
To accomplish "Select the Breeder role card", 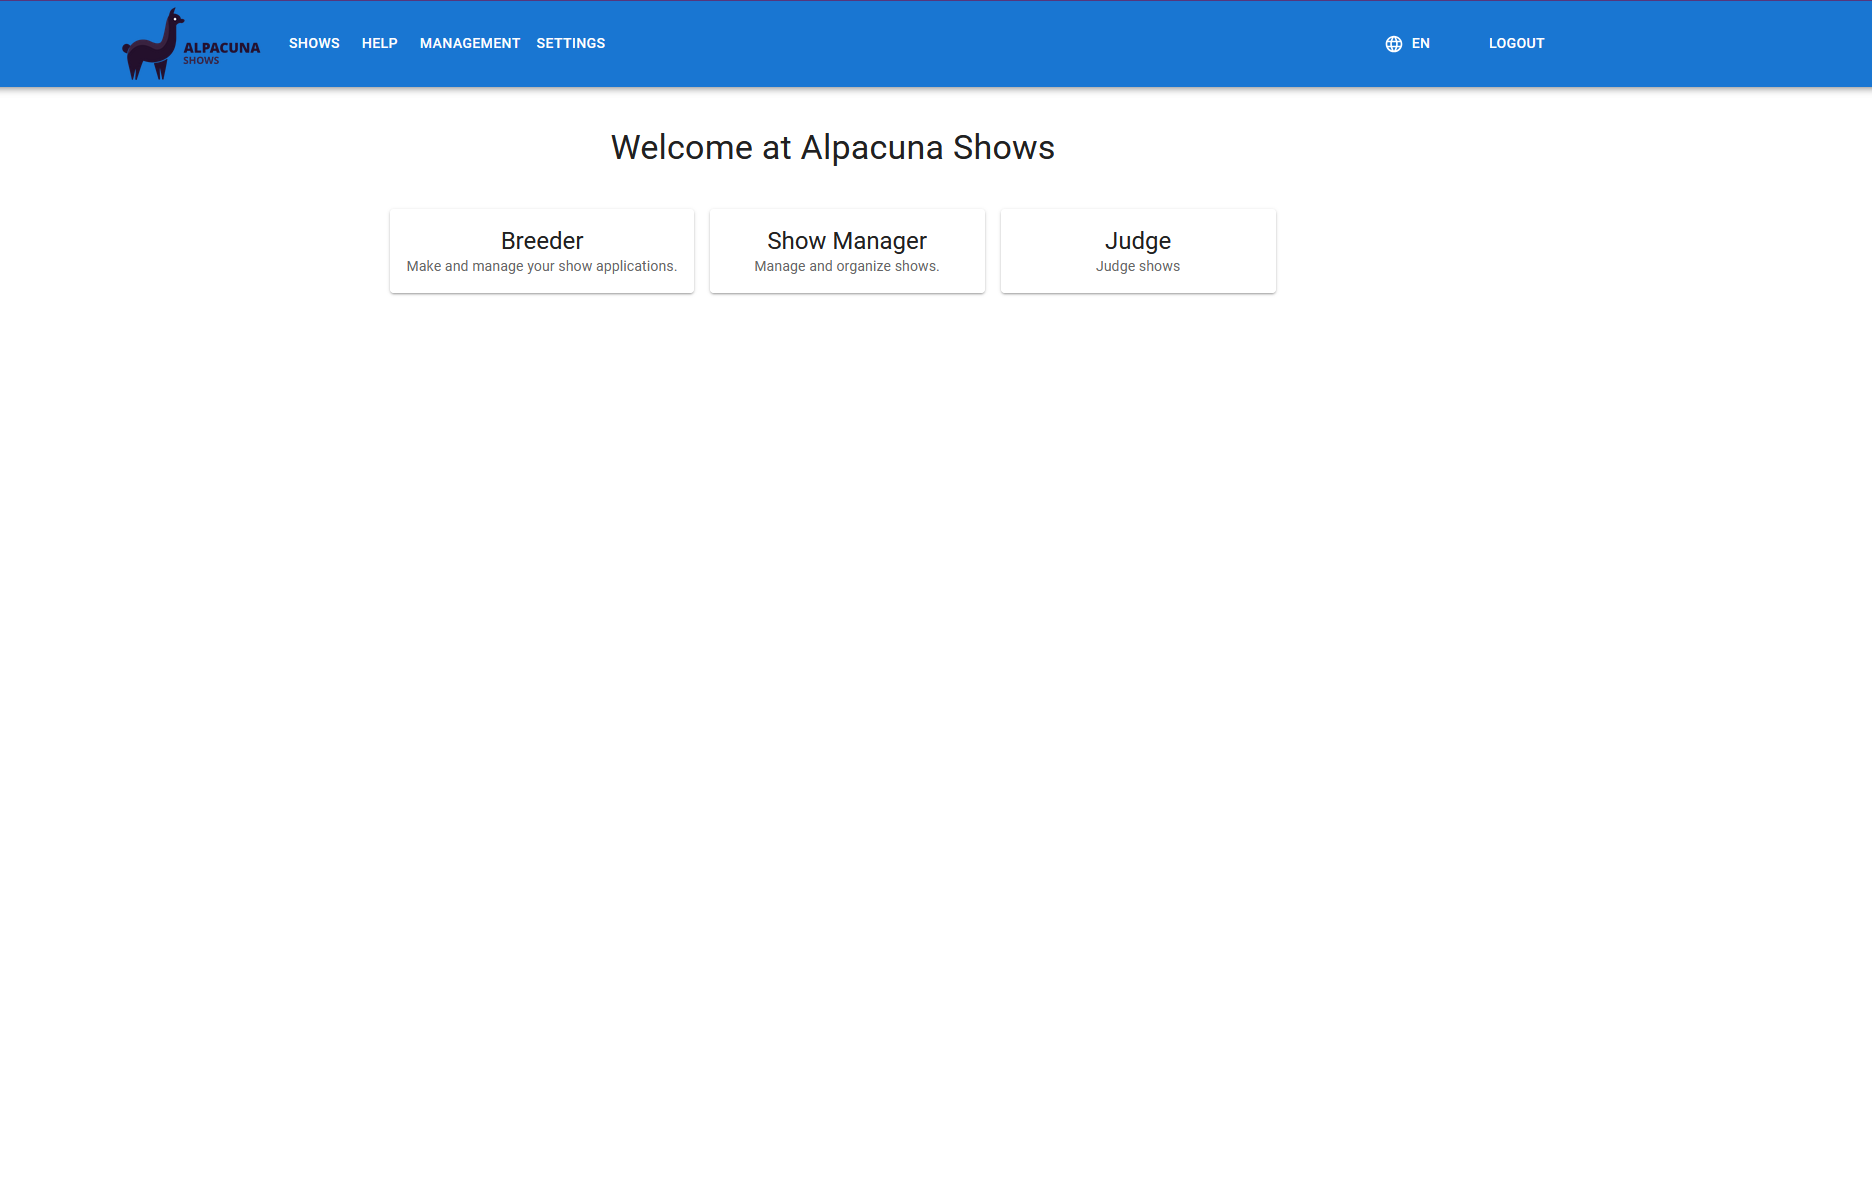I will point(542,251).
